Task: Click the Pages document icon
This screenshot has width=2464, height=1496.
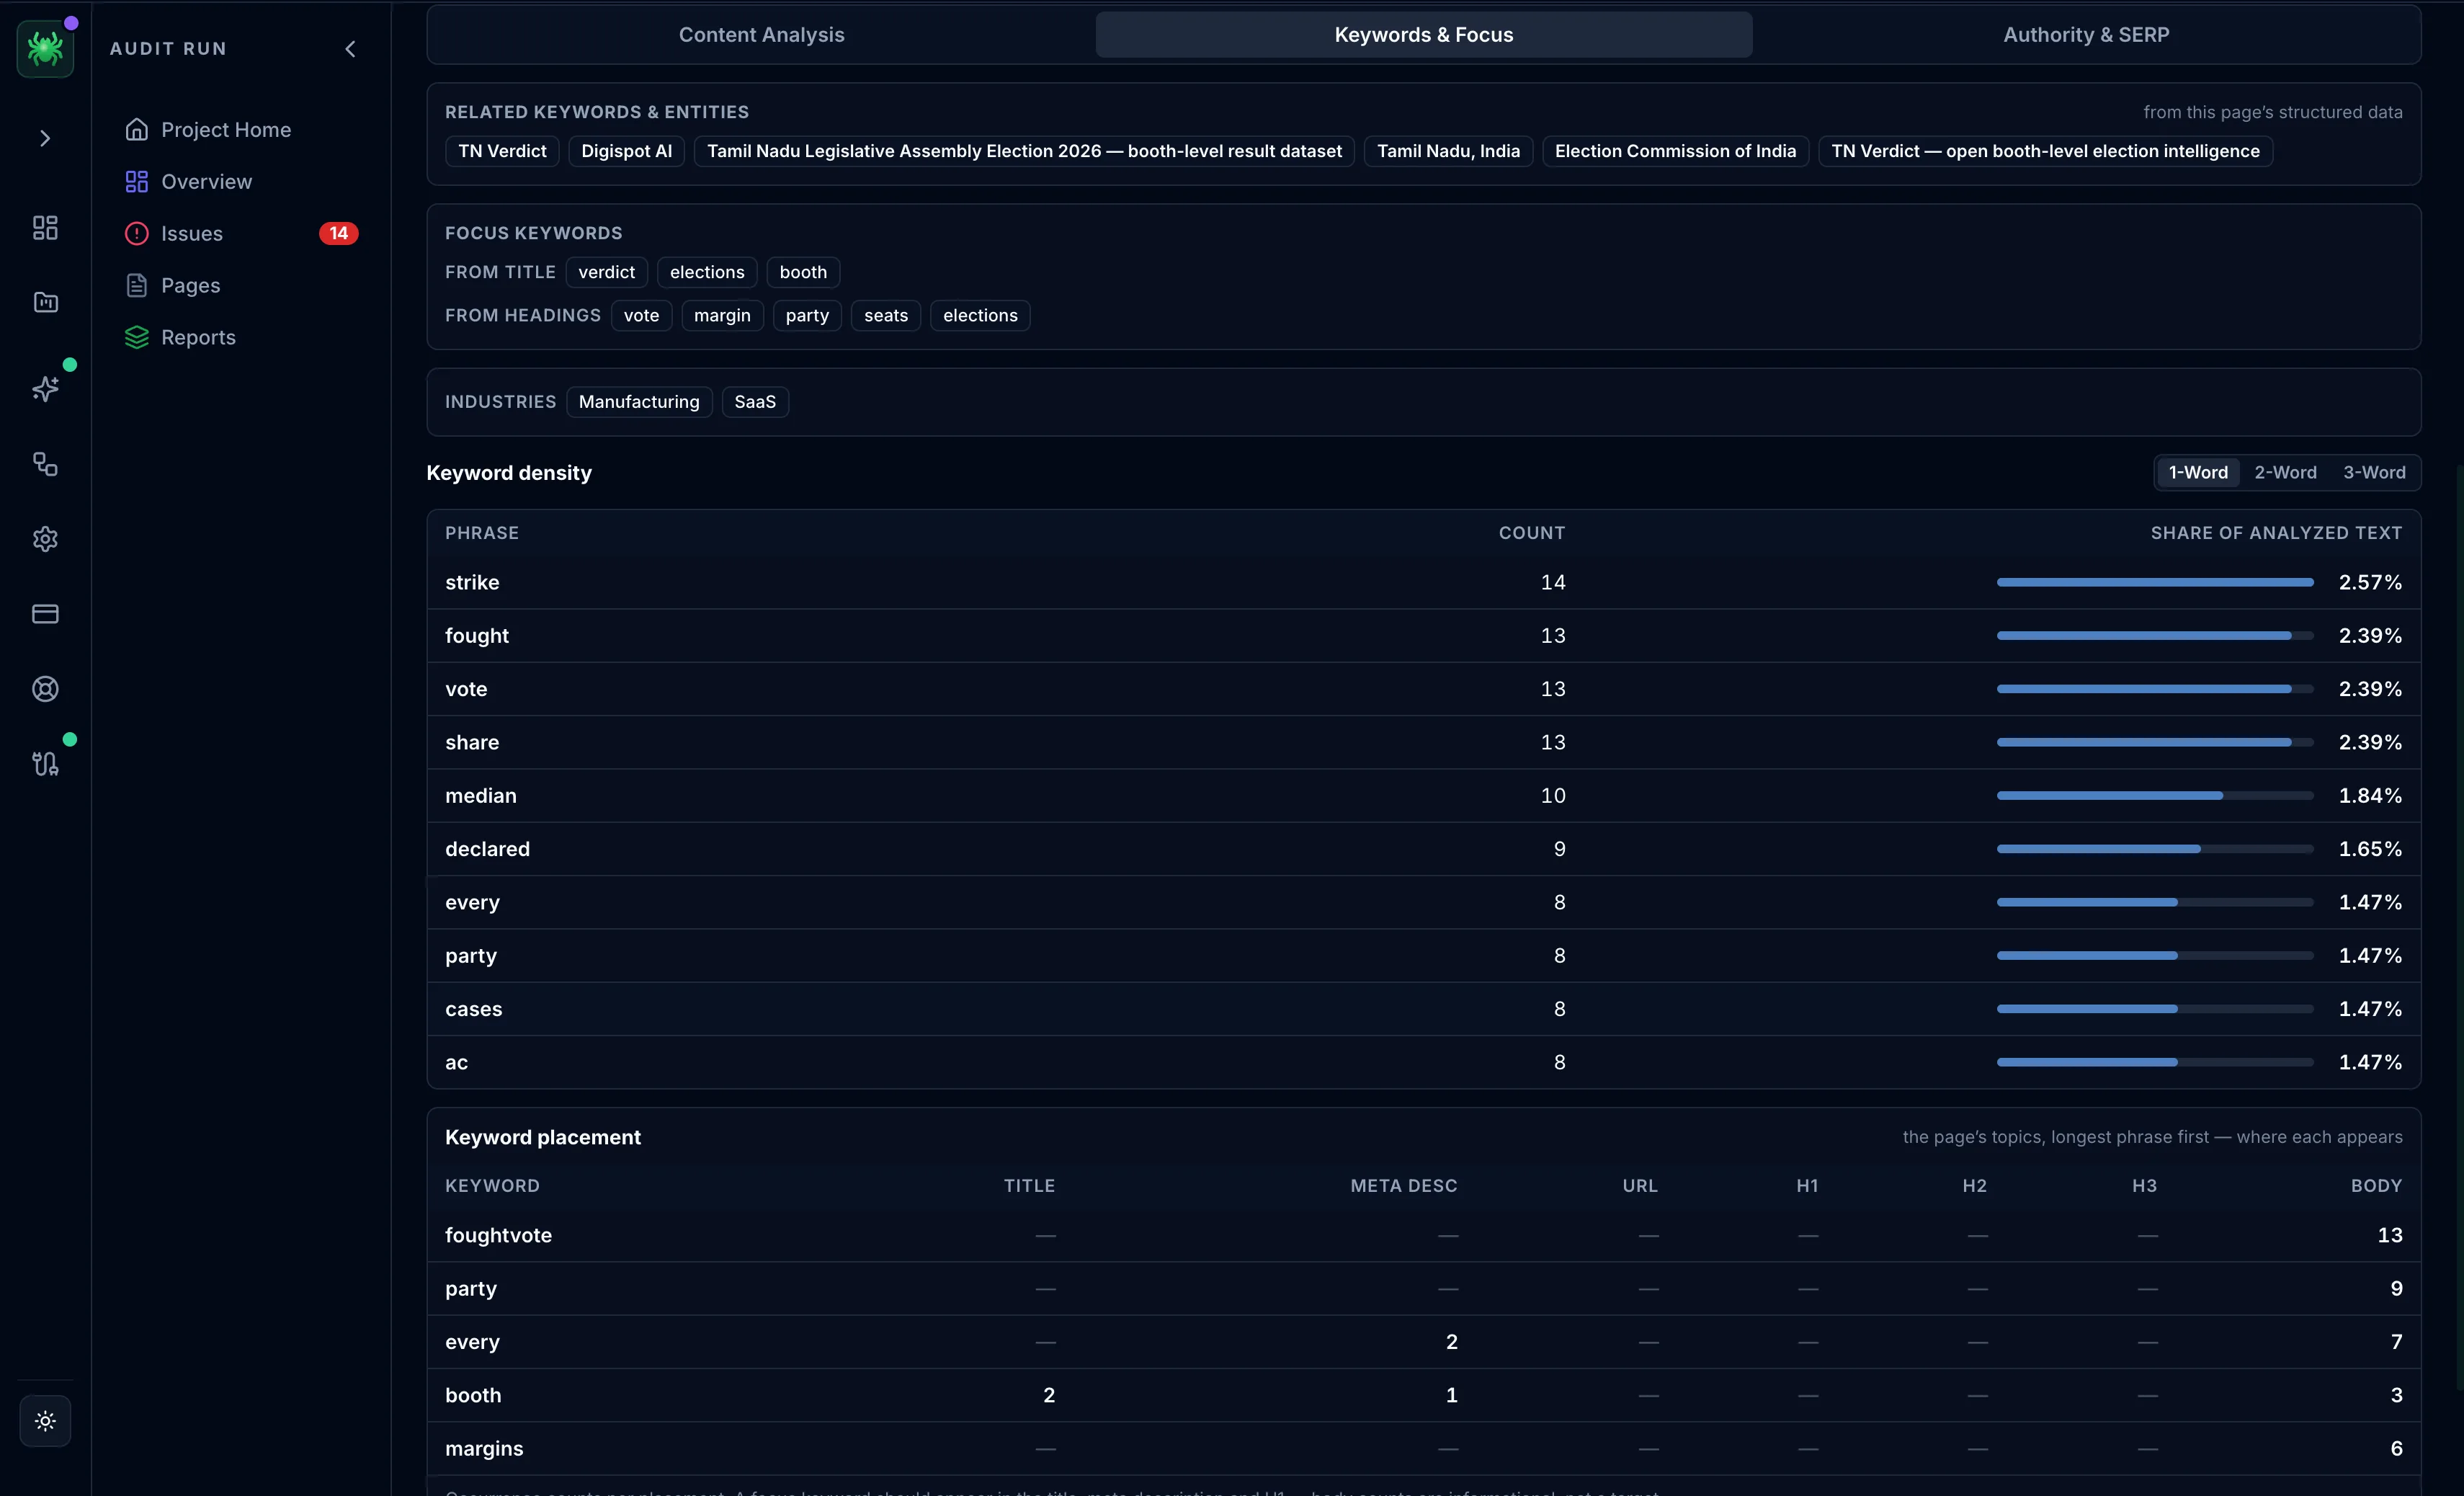Action: [137, 285]
